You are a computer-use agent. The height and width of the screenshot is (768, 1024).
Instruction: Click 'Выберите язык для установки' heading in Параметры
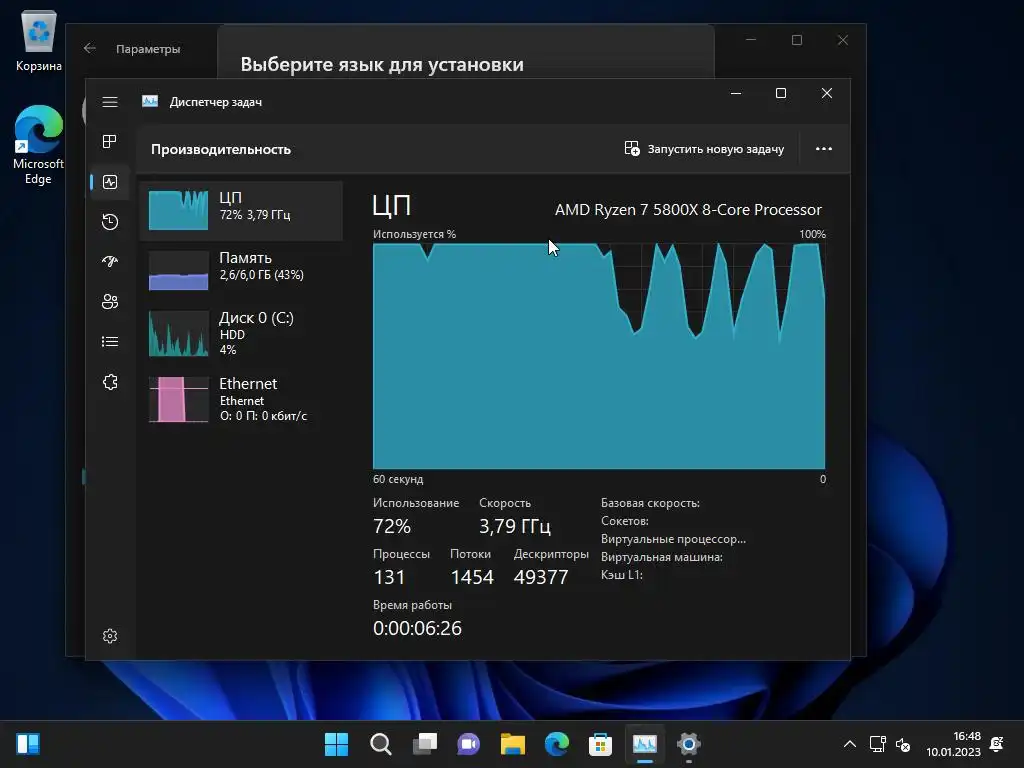coord(382,64)
